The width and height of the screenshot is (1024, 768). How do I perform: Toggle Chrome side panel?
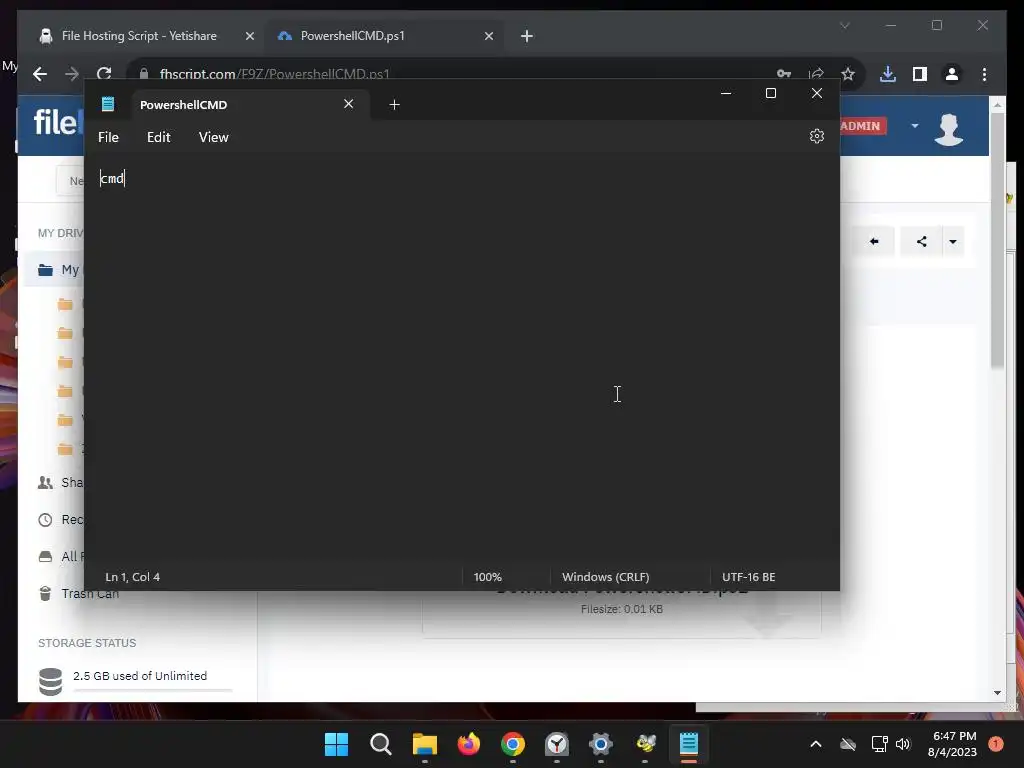click(920, 74)
